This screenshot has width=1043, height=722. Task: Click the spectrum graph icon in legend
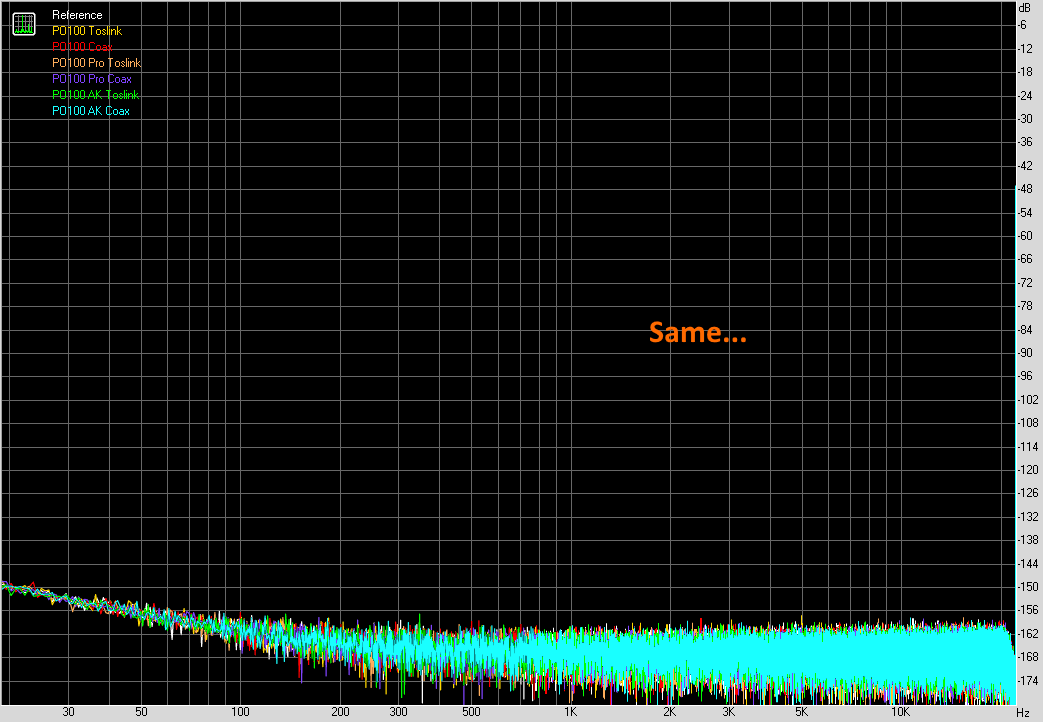tap(24, 24)
